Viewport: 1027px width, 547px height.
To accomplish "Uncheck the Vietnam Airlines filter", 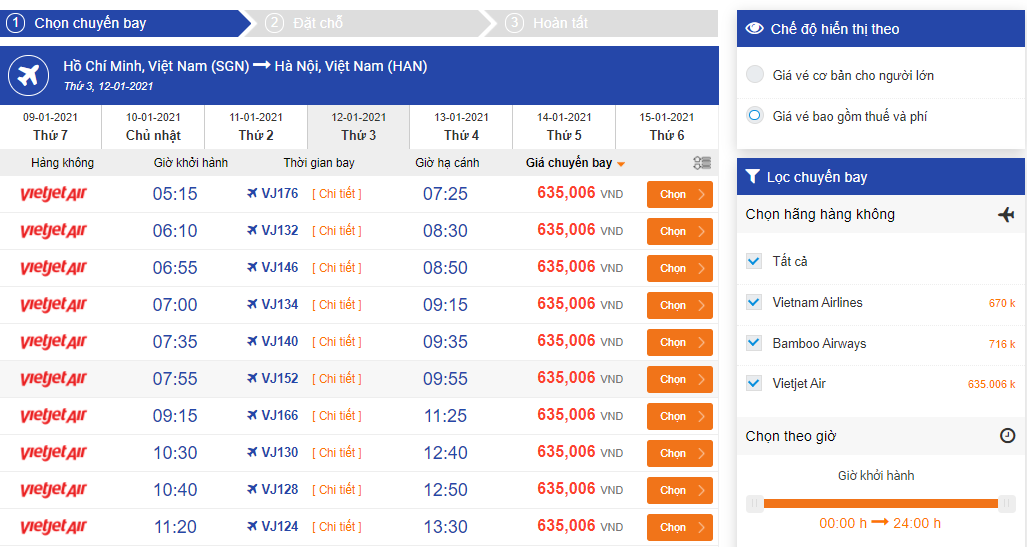I will click(x=754, y=303).
